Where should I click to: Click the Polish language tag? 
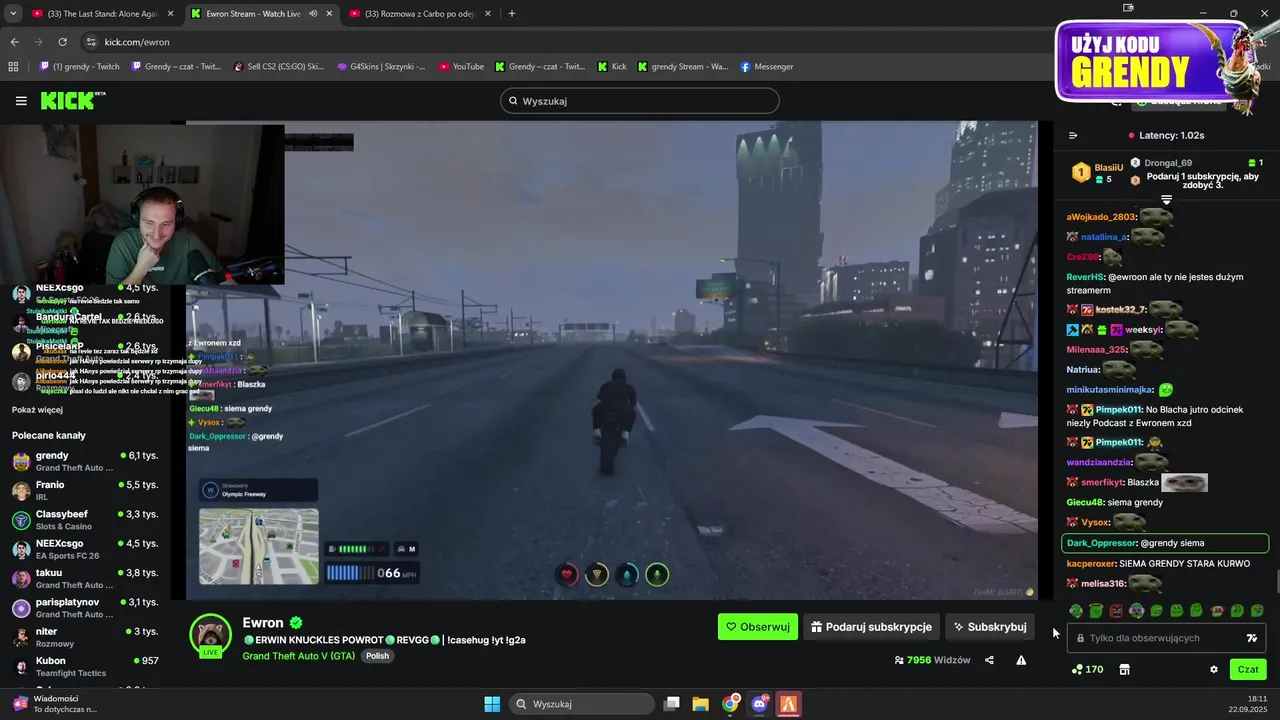[x=377, y=656]
